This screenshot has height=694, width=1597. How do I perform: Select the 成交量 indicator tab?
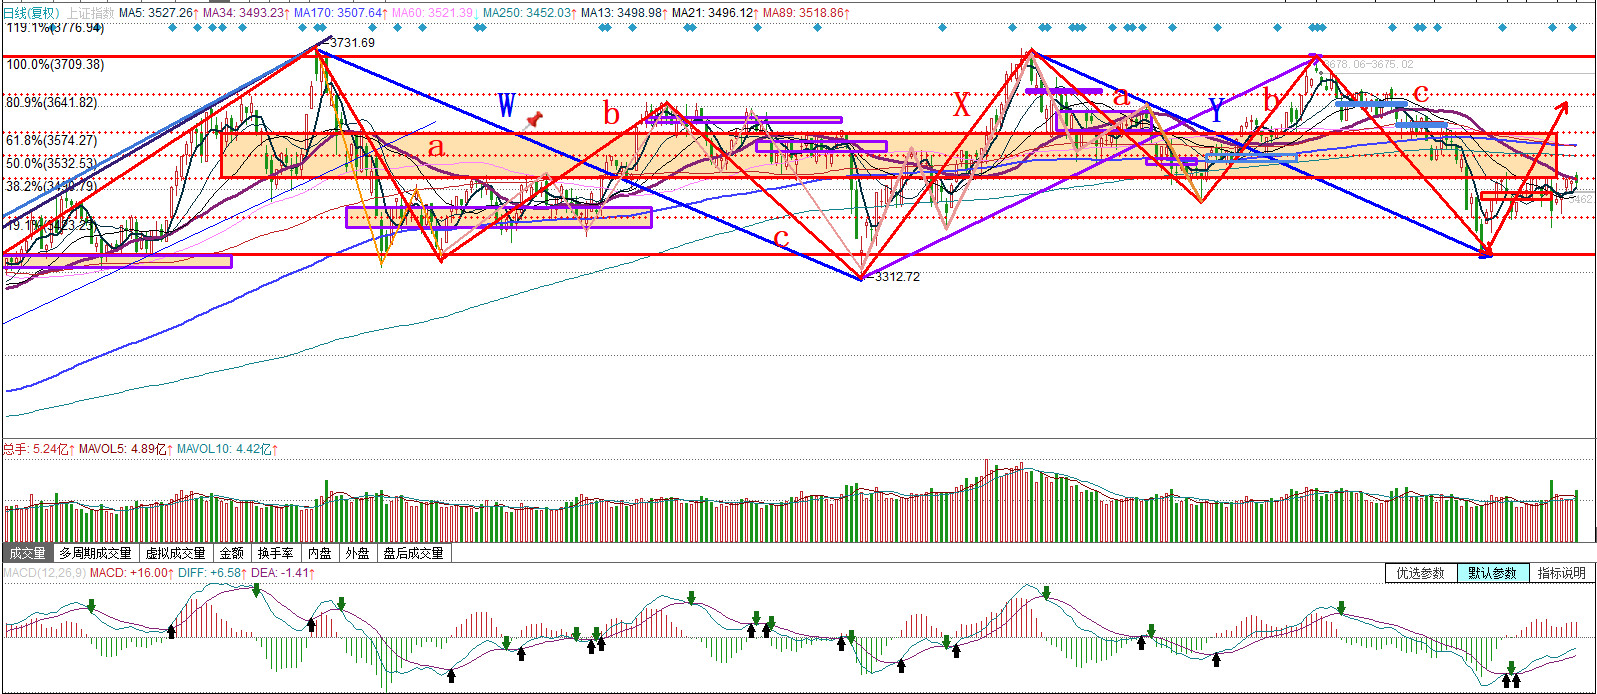tap(27, 553)
